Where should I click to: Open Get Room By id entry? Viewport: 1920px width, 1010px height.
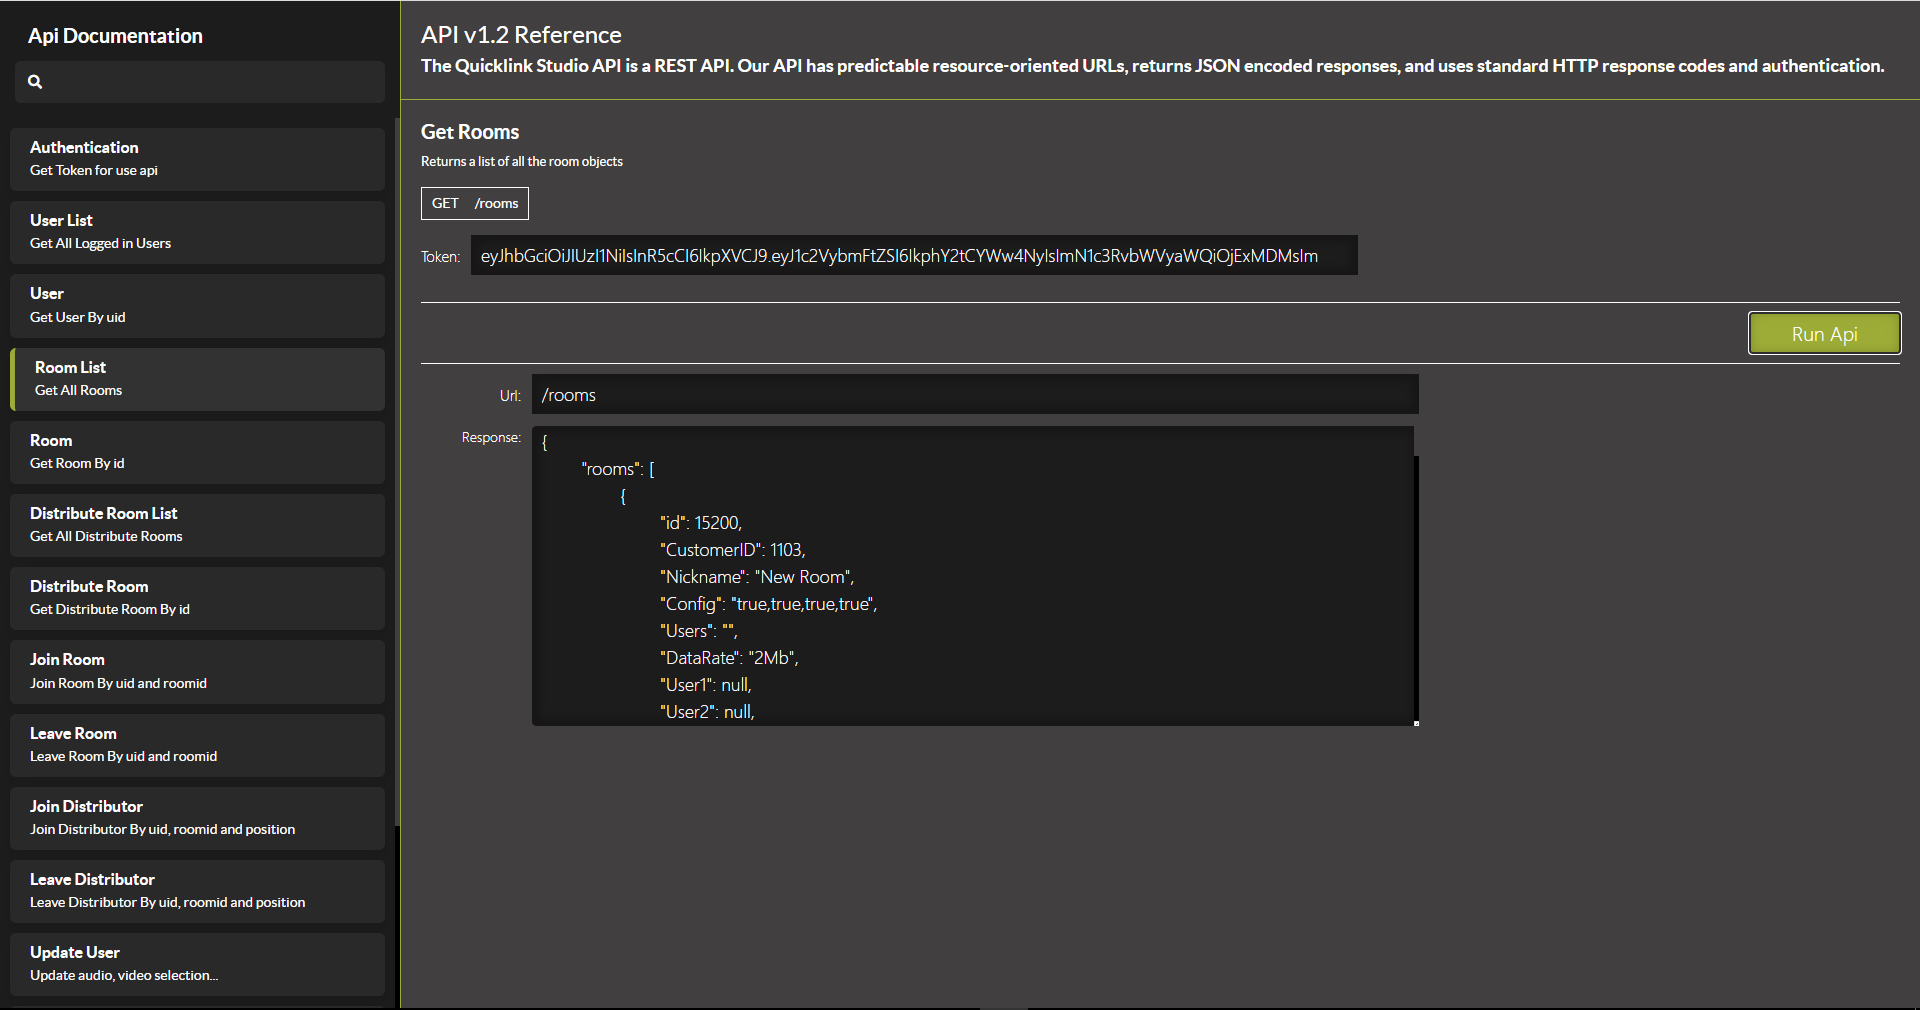click(197, 452)
